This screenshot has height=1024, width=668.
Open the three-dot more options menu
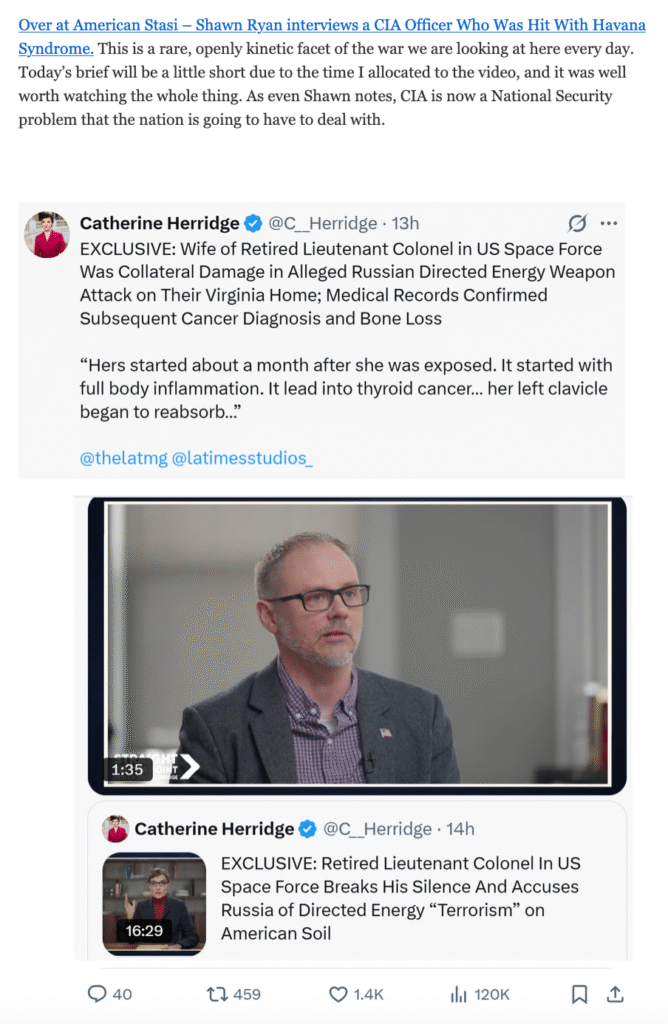(608, 223)
